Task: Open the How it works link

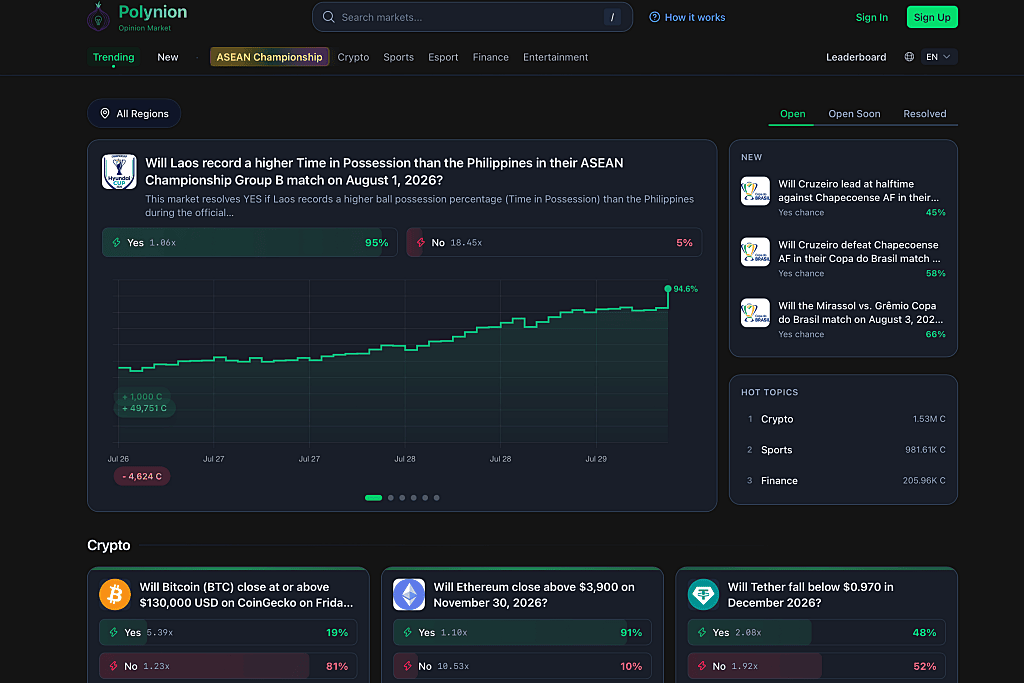Action: pos(687,17)
